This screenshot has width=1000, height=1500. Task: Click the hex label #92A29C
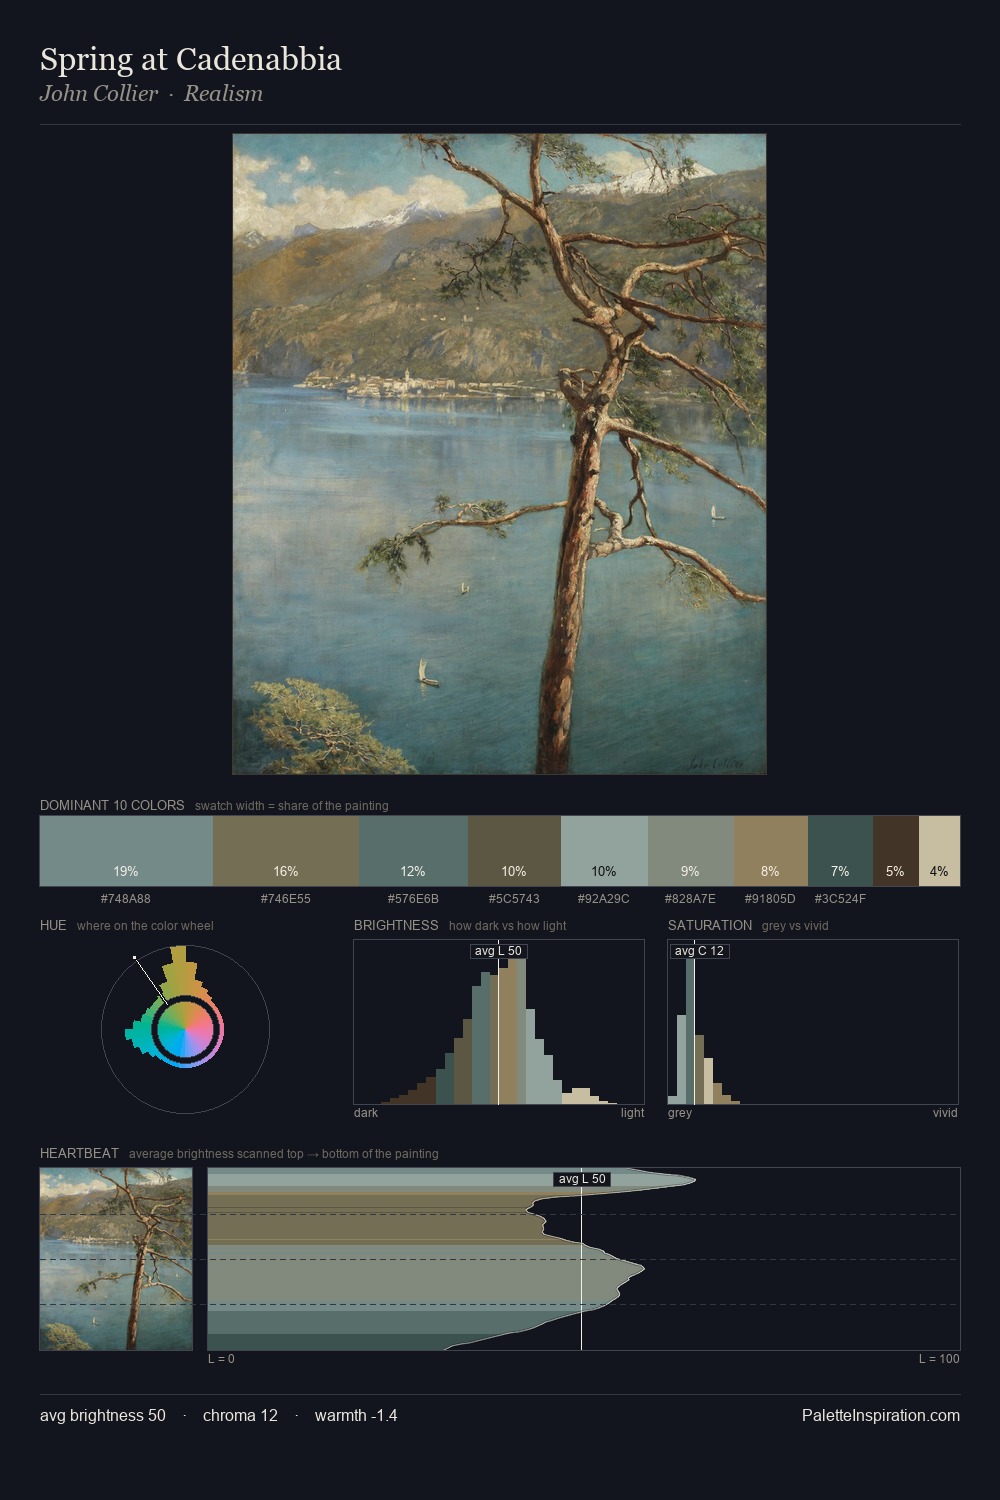tap(604, 899)
